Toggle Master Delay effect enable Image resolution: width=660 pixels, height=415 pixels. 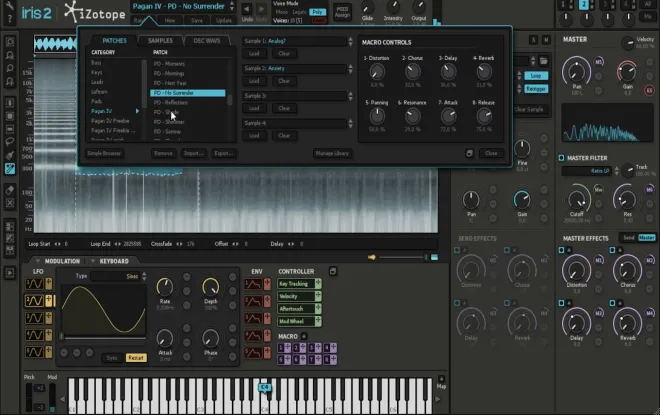(561, 303)
